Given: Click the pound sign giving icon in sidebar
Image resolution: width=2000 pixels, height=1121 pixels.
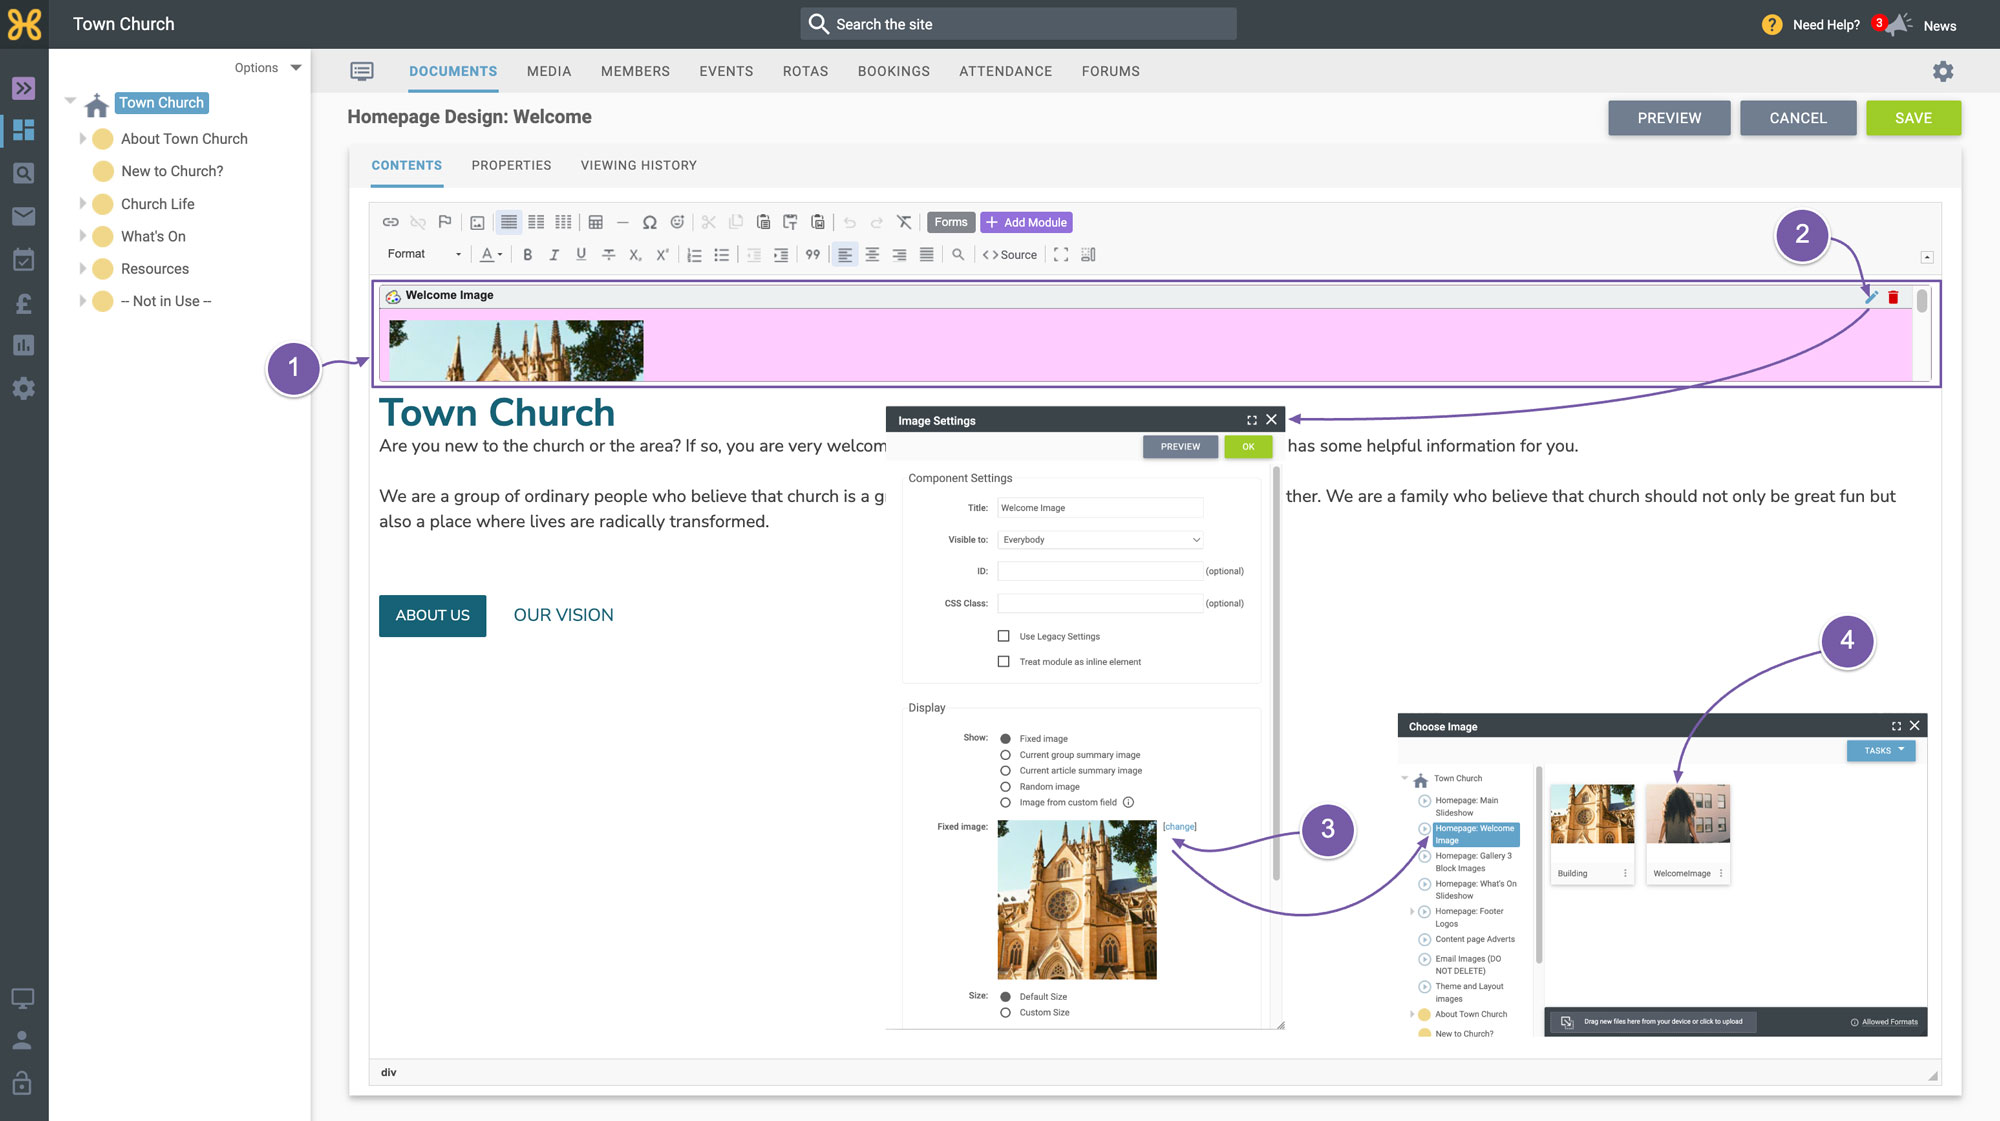Looking at the screenshot, I should [x=24, y=303].
